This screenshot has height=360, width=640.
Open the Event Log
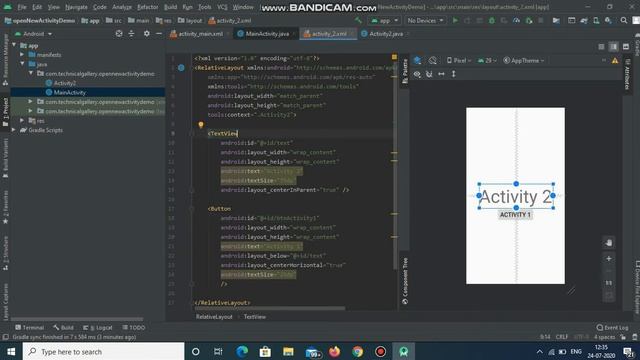click(612, 327)
